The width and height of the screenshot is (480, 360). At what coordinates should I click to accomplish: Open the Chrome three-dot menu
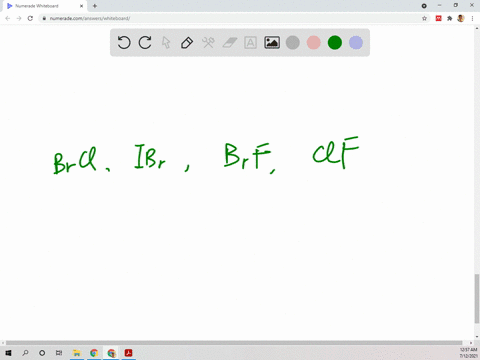[472, 18]
